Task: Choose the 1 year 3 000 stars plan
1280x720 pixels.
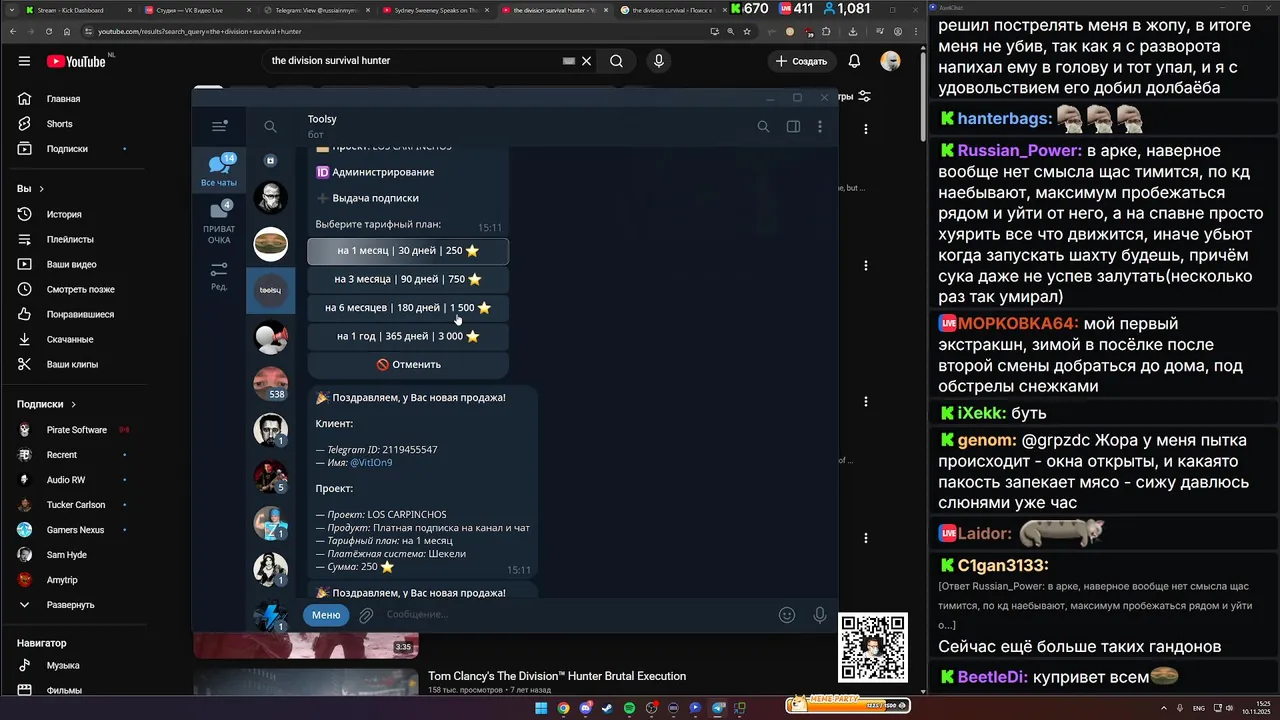Action: (x=408, y=336)
